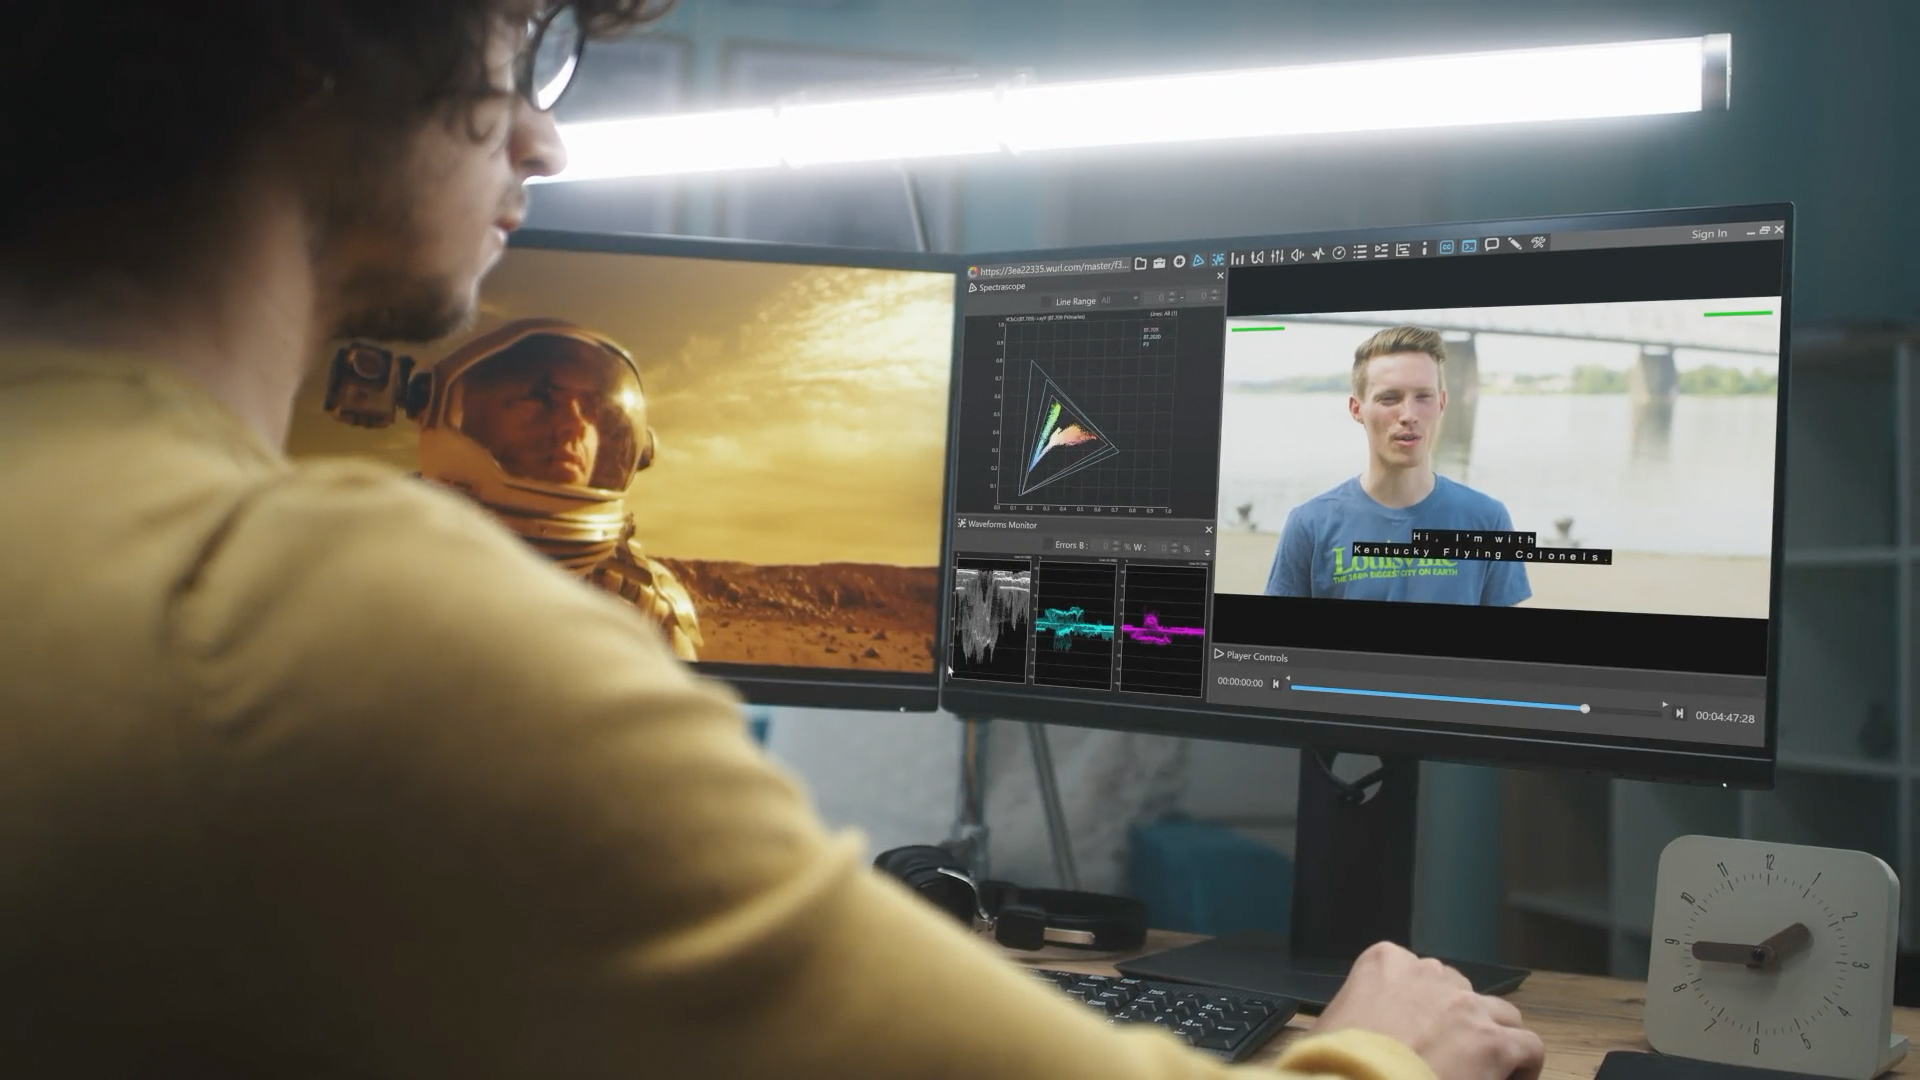
Task: Click the briefcase toolbar icon
Action: 1159,262
